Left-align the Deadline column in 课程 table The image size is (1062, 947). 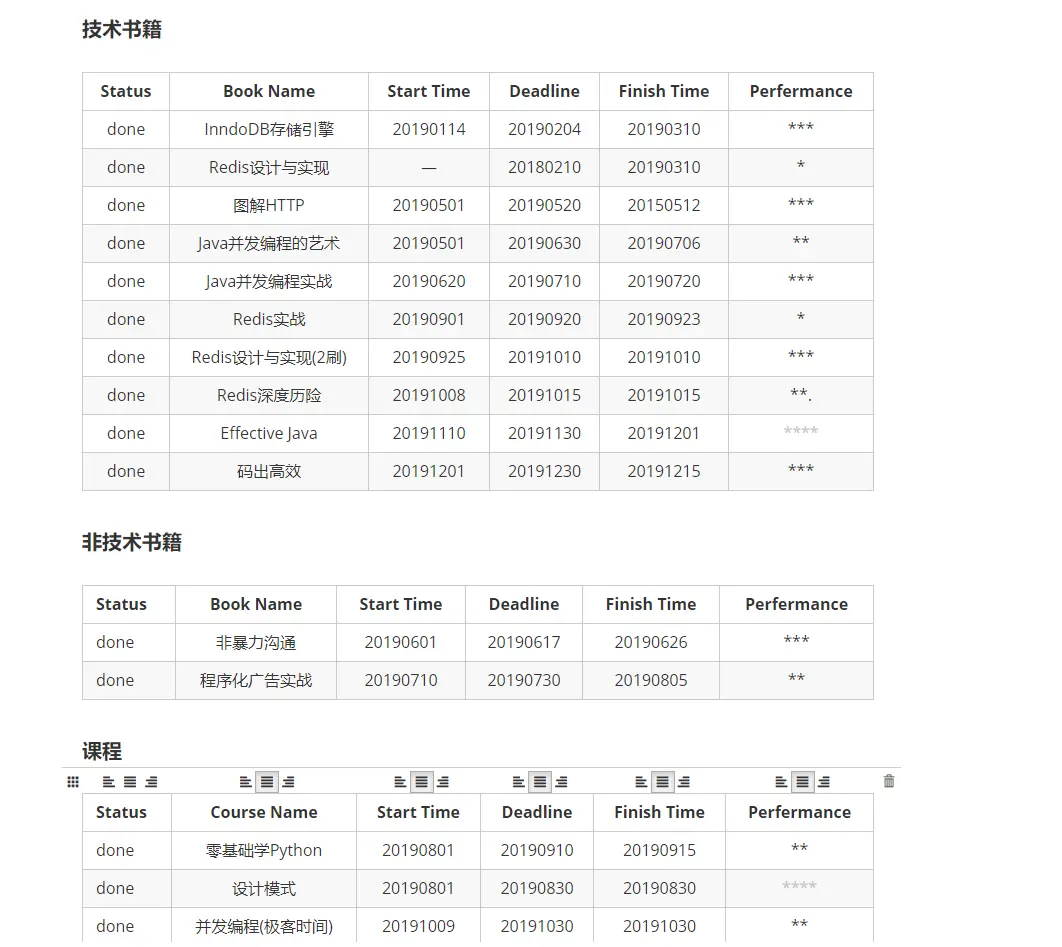click(x=519, y=782)
